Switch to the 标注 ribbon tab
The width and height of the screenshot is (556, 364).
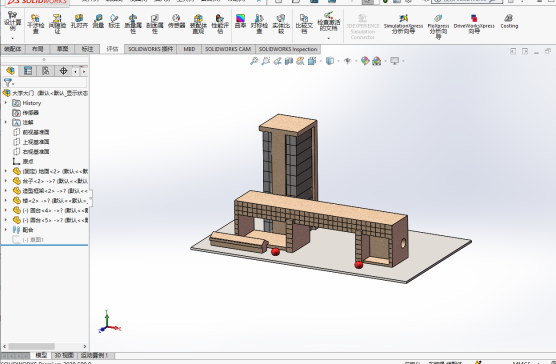click(87, 49)
